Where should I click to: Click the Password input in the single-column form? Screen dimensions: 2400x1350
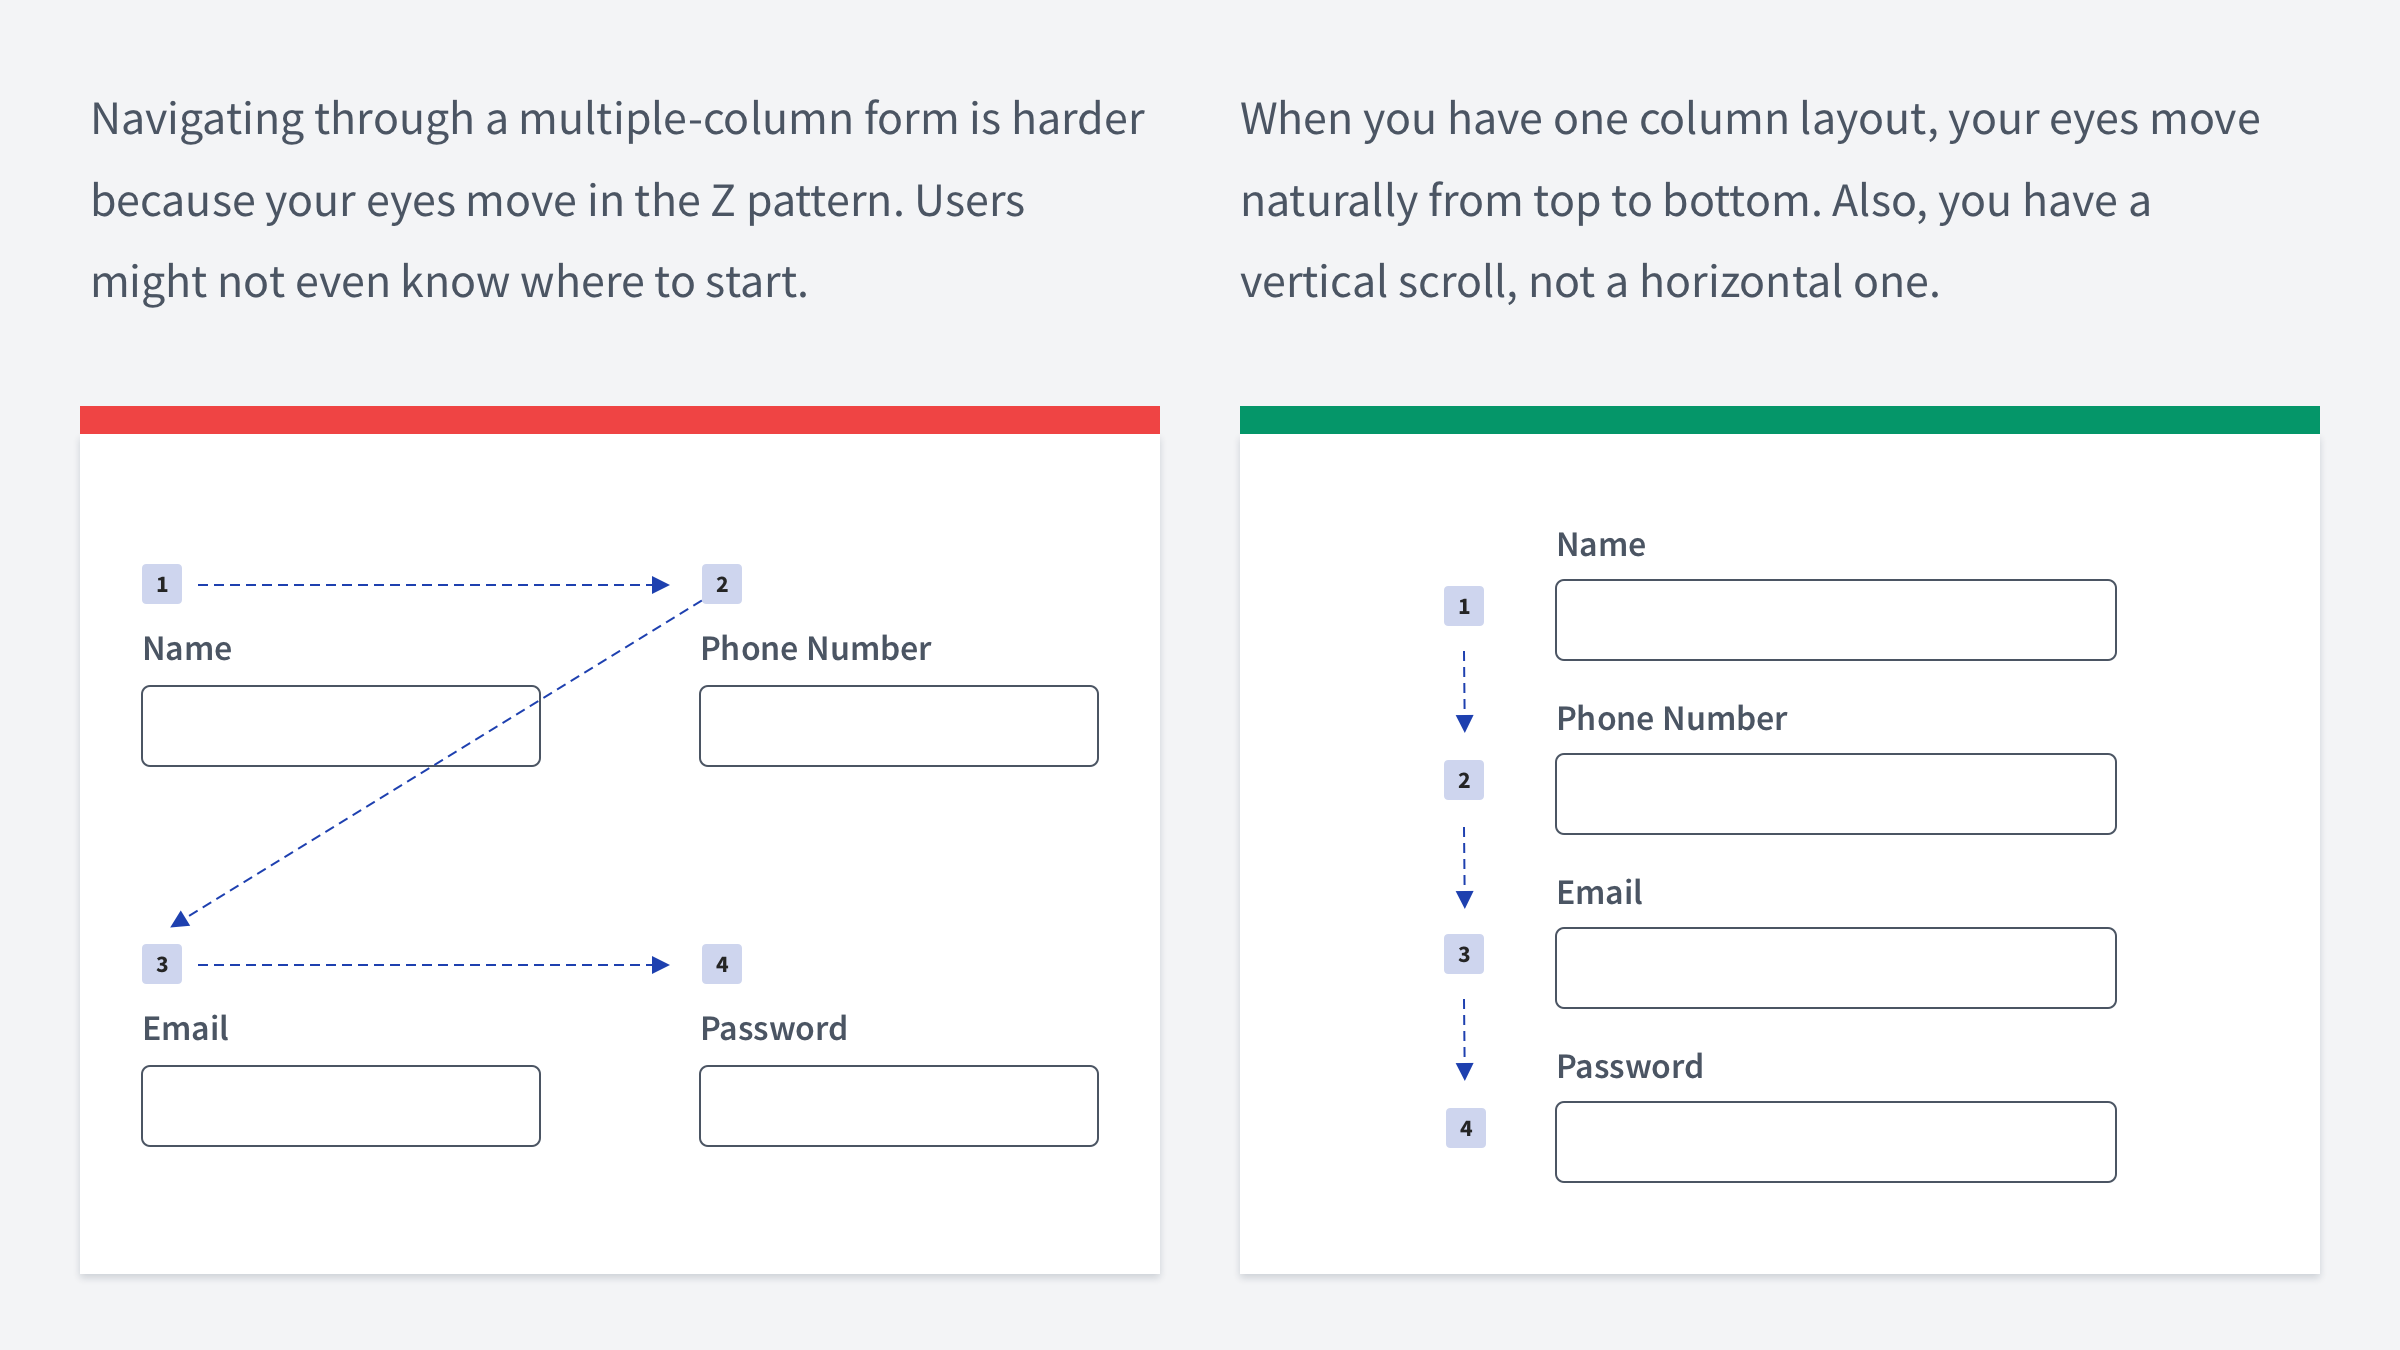coord(1835,1142)
